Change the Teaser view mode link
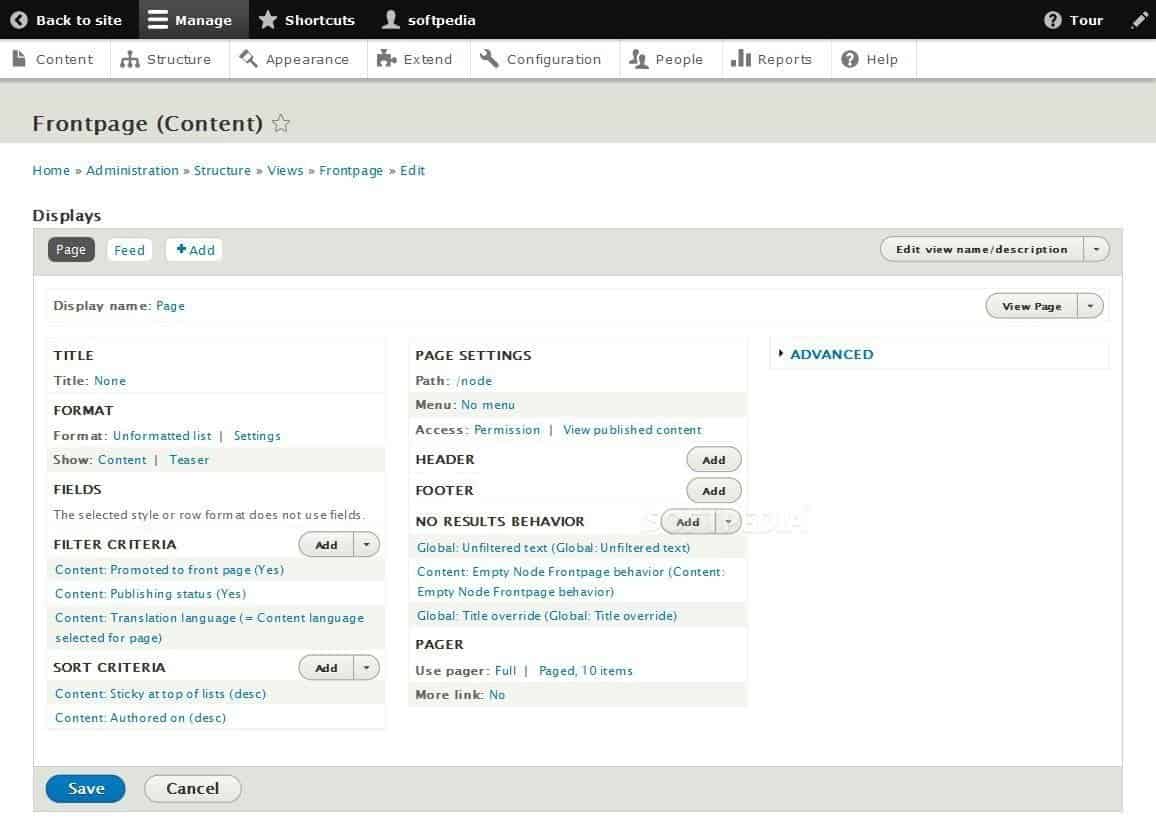 click(189, 460)
